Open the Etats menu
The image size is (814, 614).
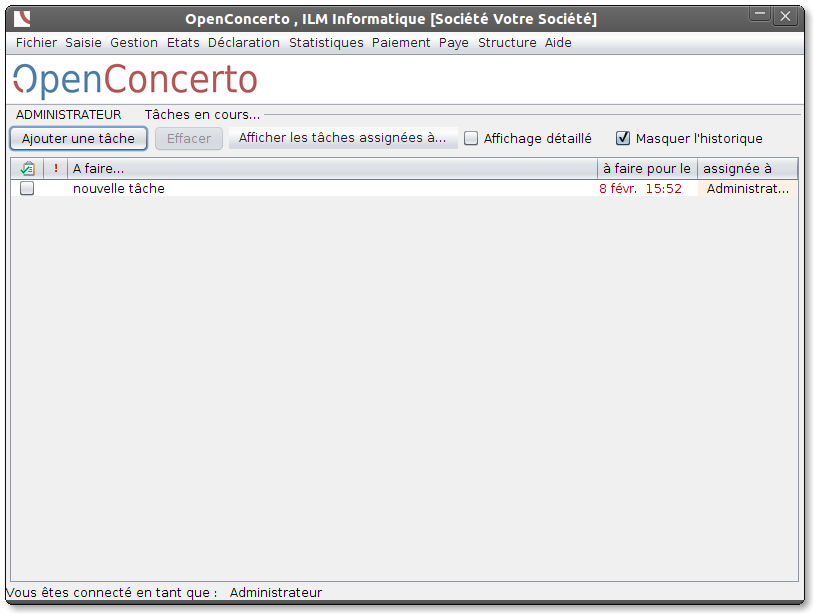coord(183,43)
